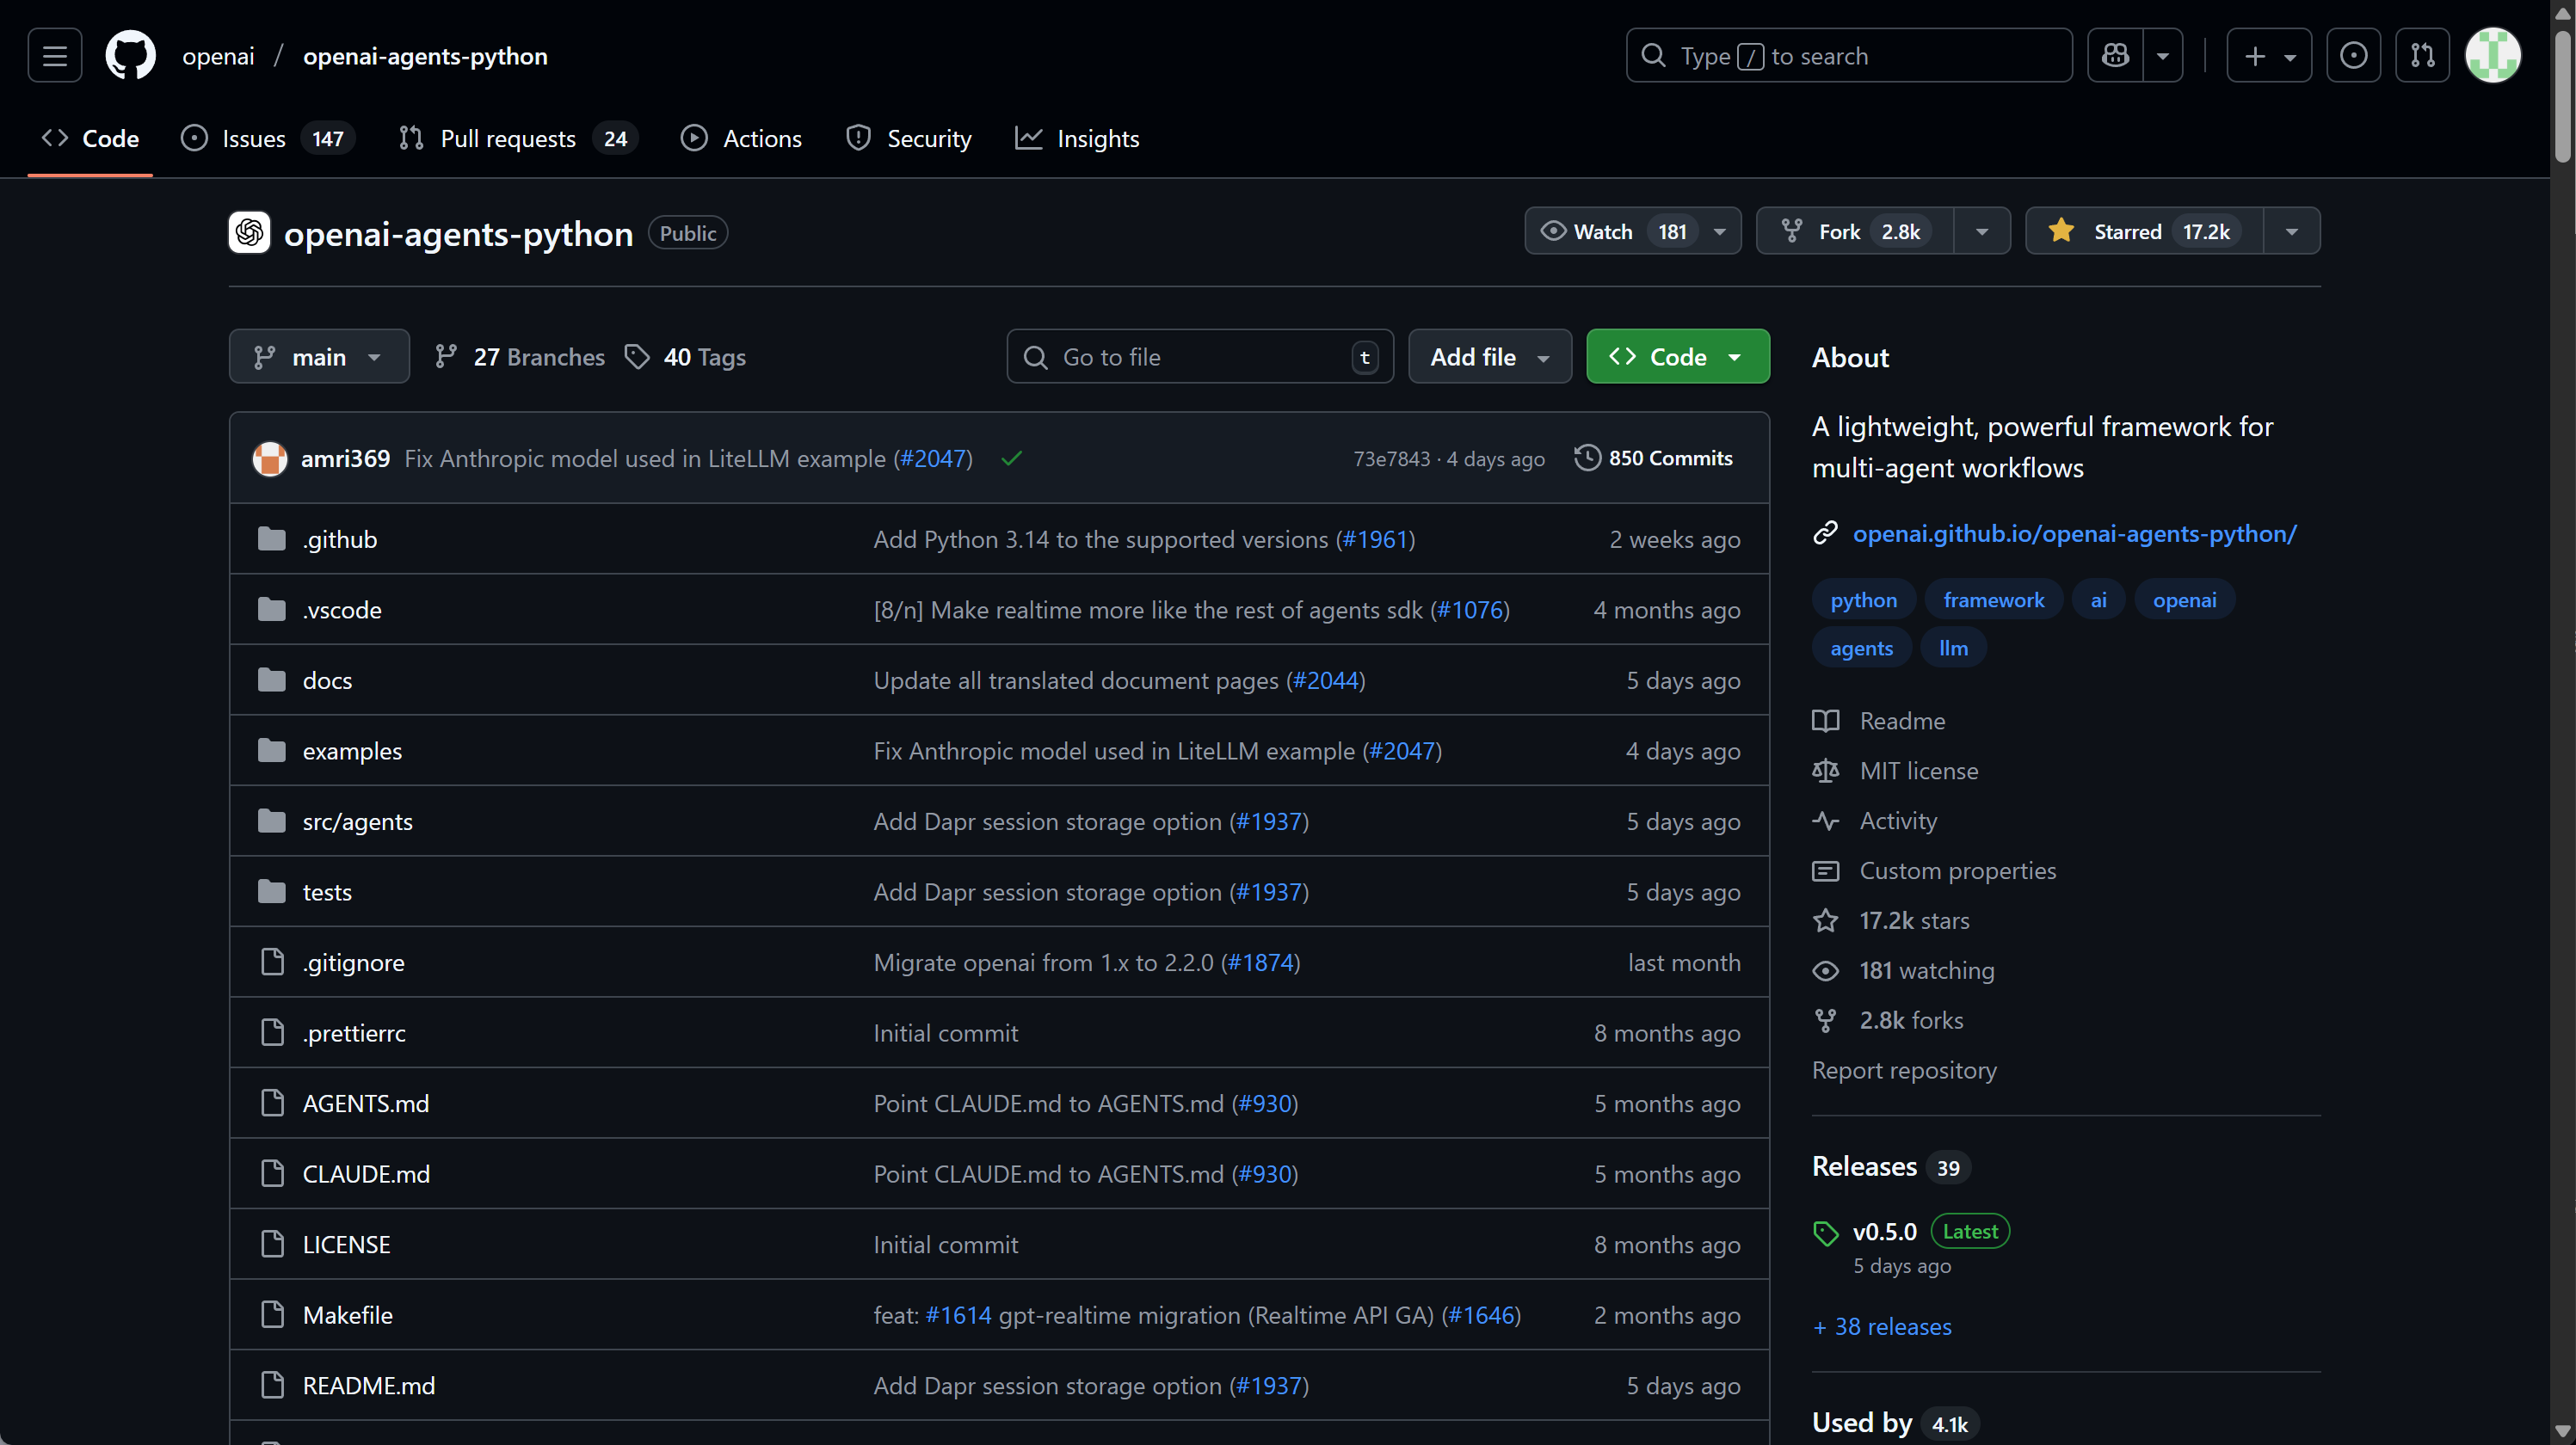Open the create new plus dropdown

[x=2269, y=56]
